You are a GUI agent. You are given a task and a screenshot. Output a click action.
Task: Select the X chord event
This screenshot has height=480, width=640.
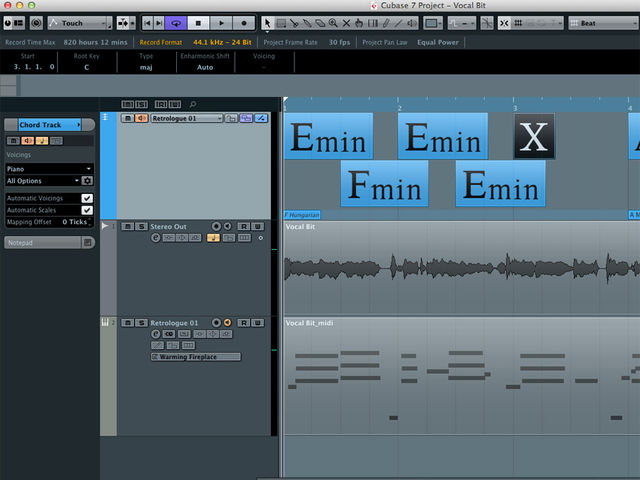click(534, 136)
